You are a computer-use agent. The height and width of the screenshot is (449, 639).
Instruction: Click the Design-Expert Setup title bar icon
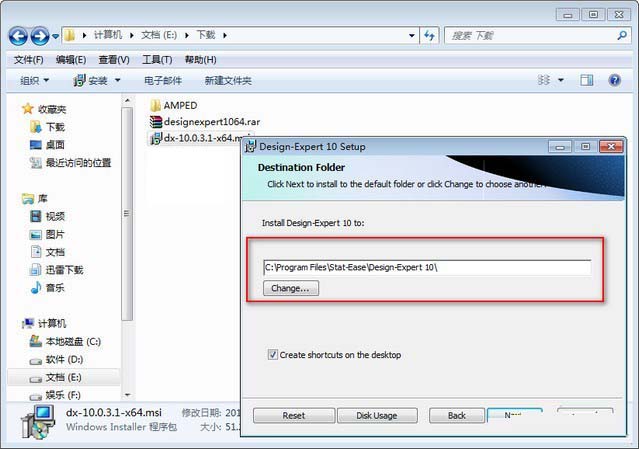tap(250, 146)
